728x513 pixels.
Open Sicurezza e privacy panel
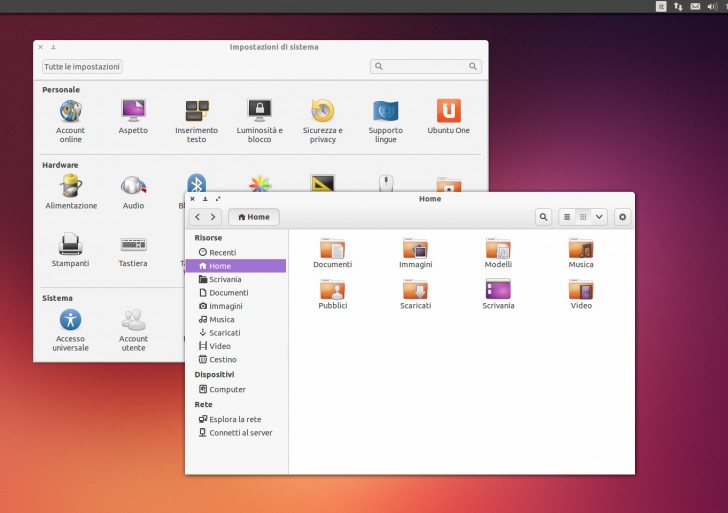click(x=322, y=113)
